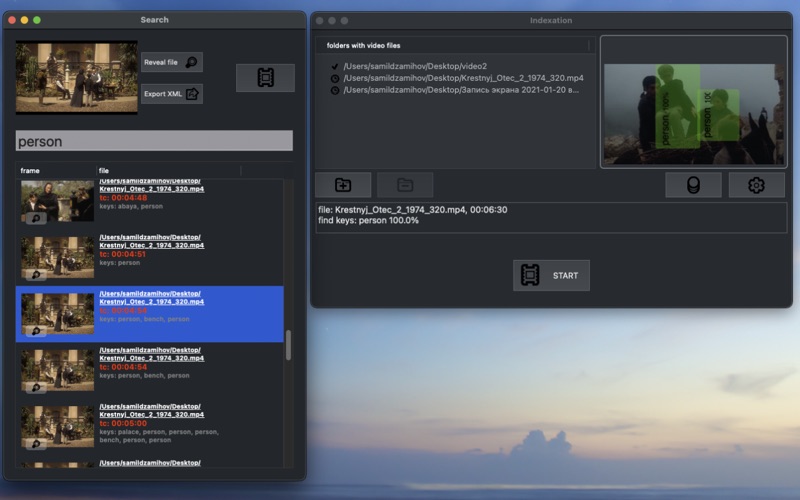The height and width of the screenshot is (500, 800).
Task: Export search results with Export XML
Action: (172, 94)
